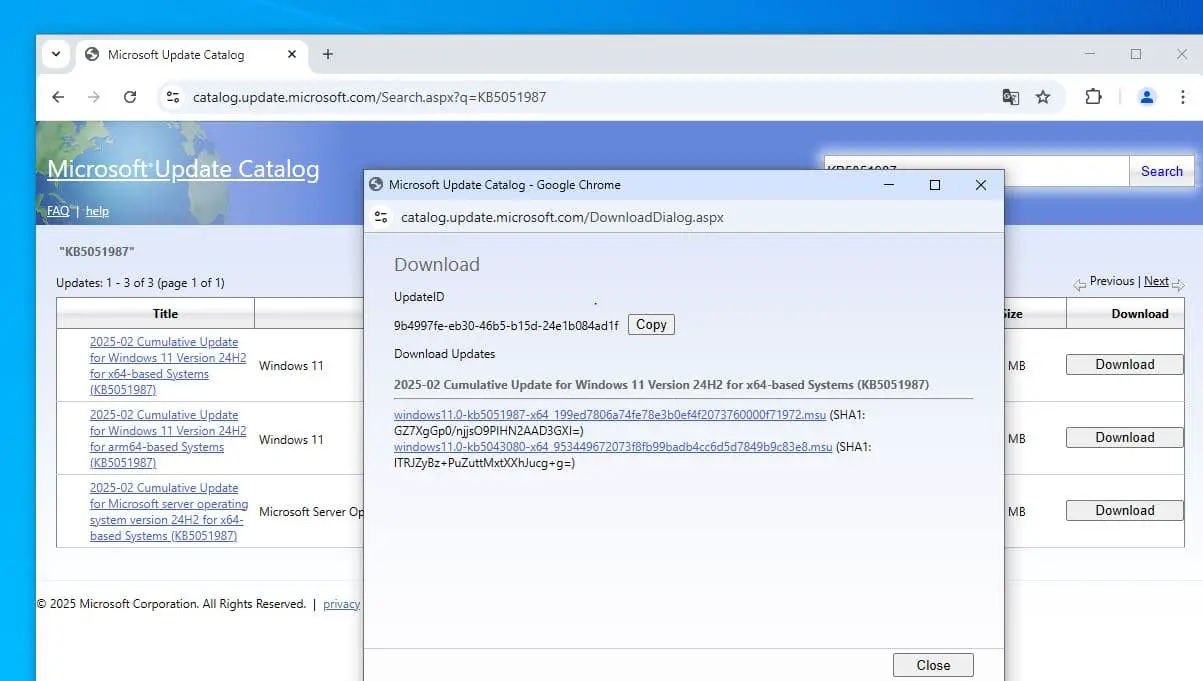Screen dimensions: 1203x681
Task: Click the translate page icon
Action: tap(1011, 97)
